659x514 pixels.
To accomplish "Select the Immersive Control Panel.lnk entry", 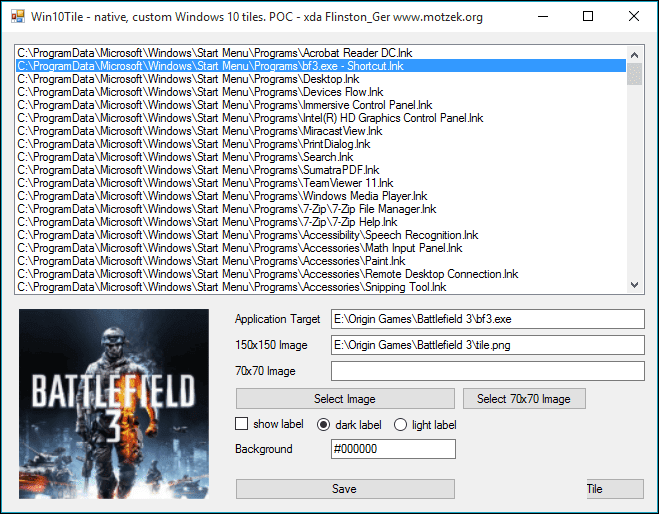I will point(321,105).
